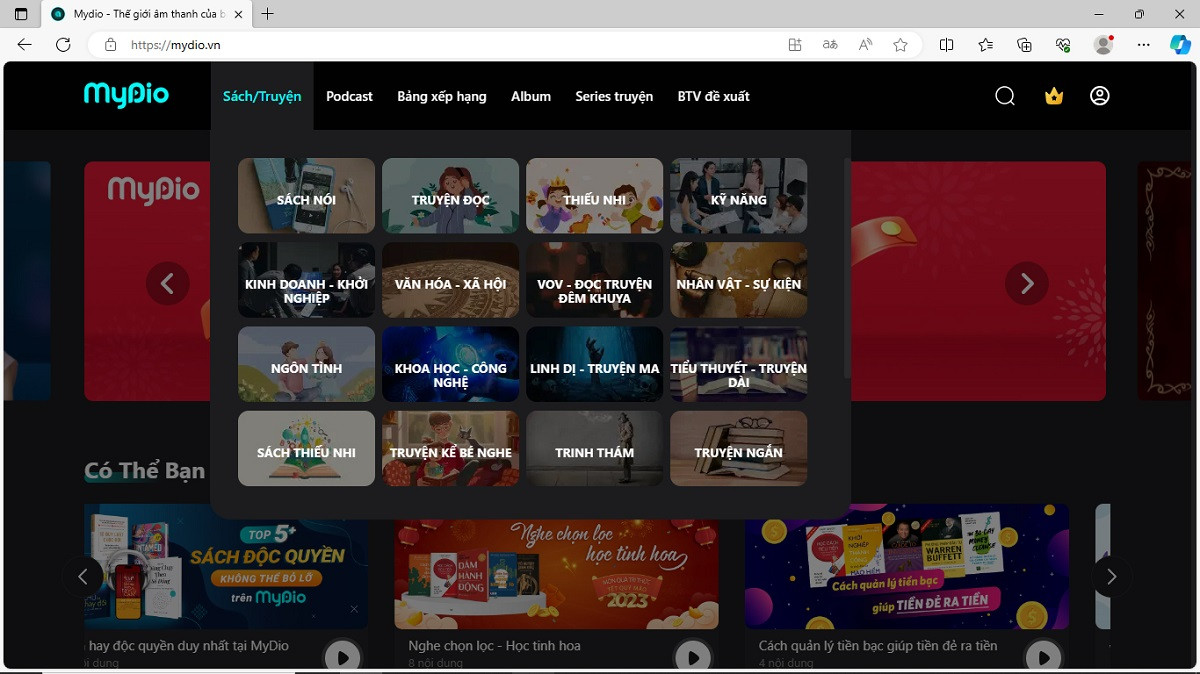Open the Podcast menu item
The width and height of the screenshot is (1200, 674).
349,96
